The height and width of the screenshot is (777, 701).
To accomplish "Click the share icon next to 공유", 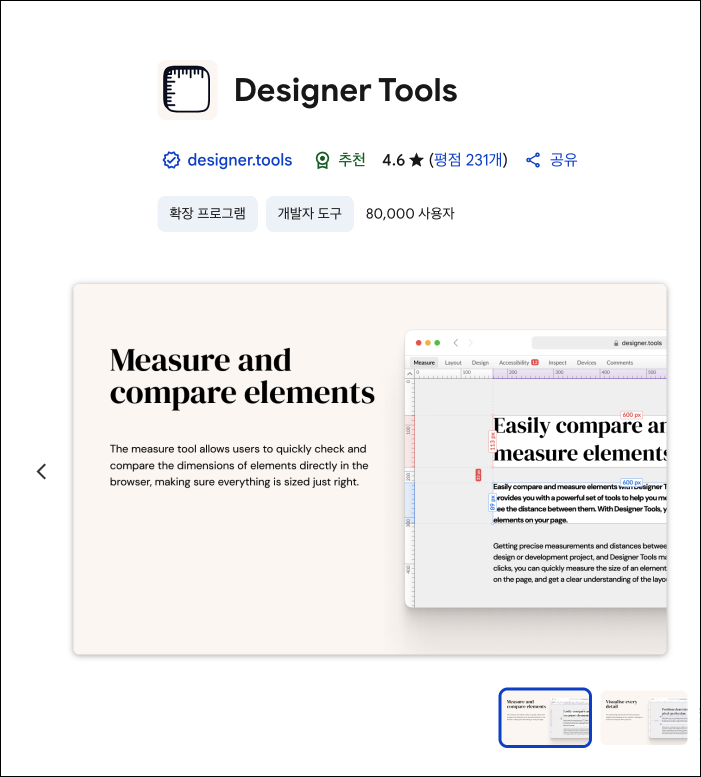I will click(533, 160).
